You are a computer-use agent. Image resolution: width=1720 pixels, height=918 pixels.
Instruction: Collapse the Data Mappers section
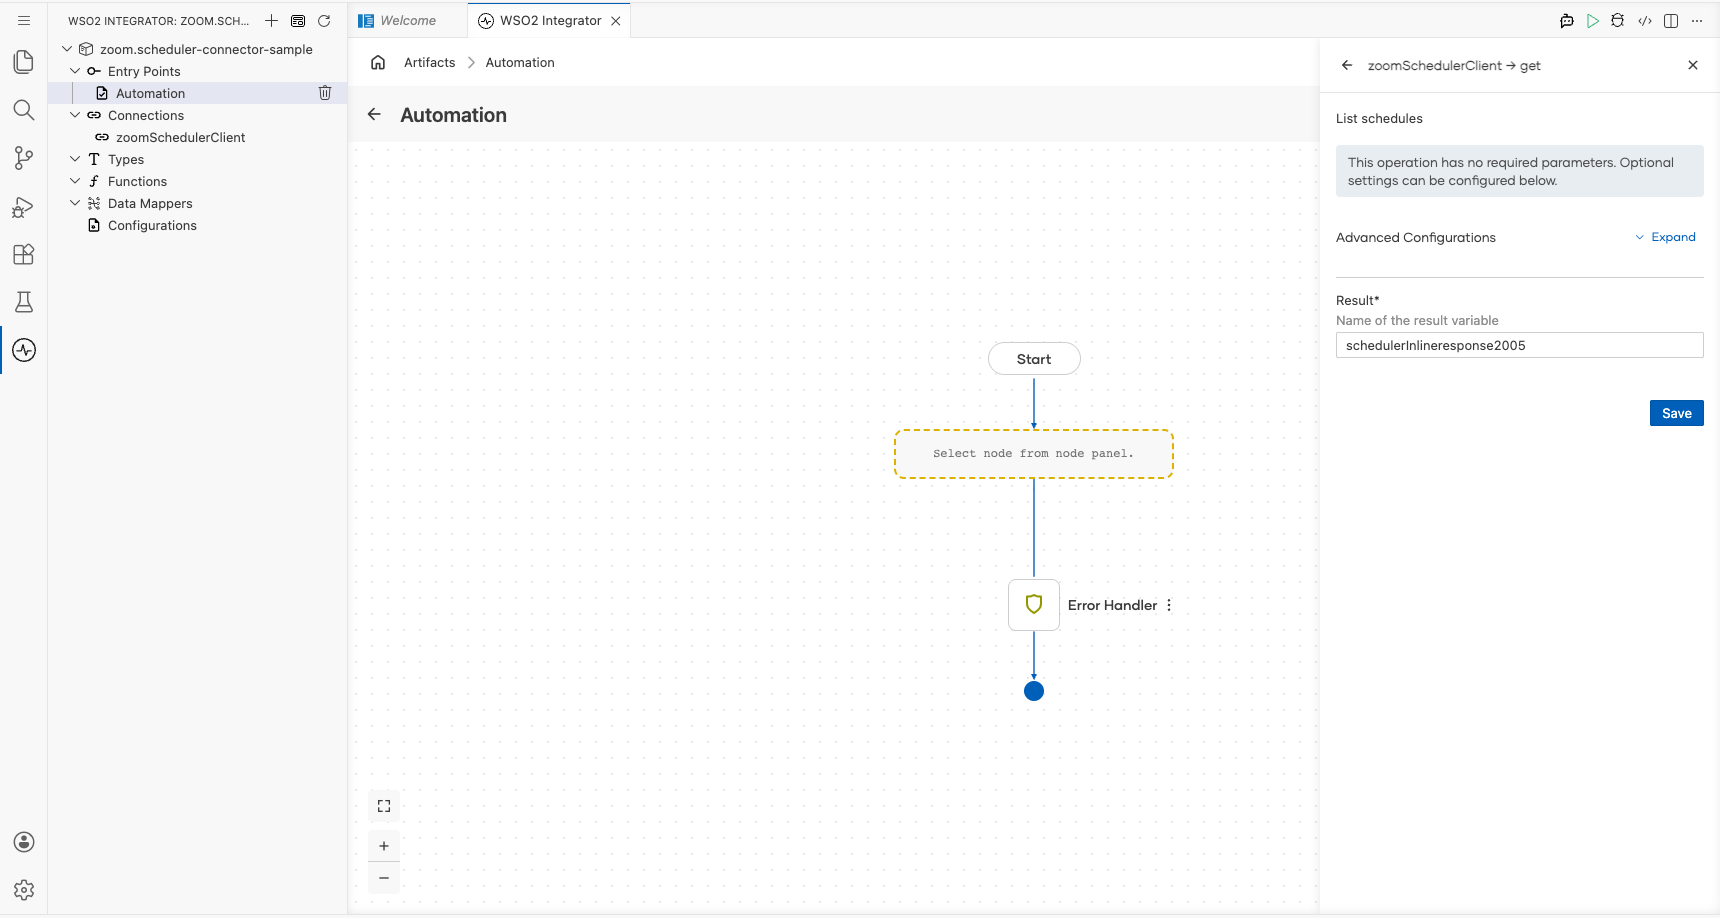click(75, 203)
